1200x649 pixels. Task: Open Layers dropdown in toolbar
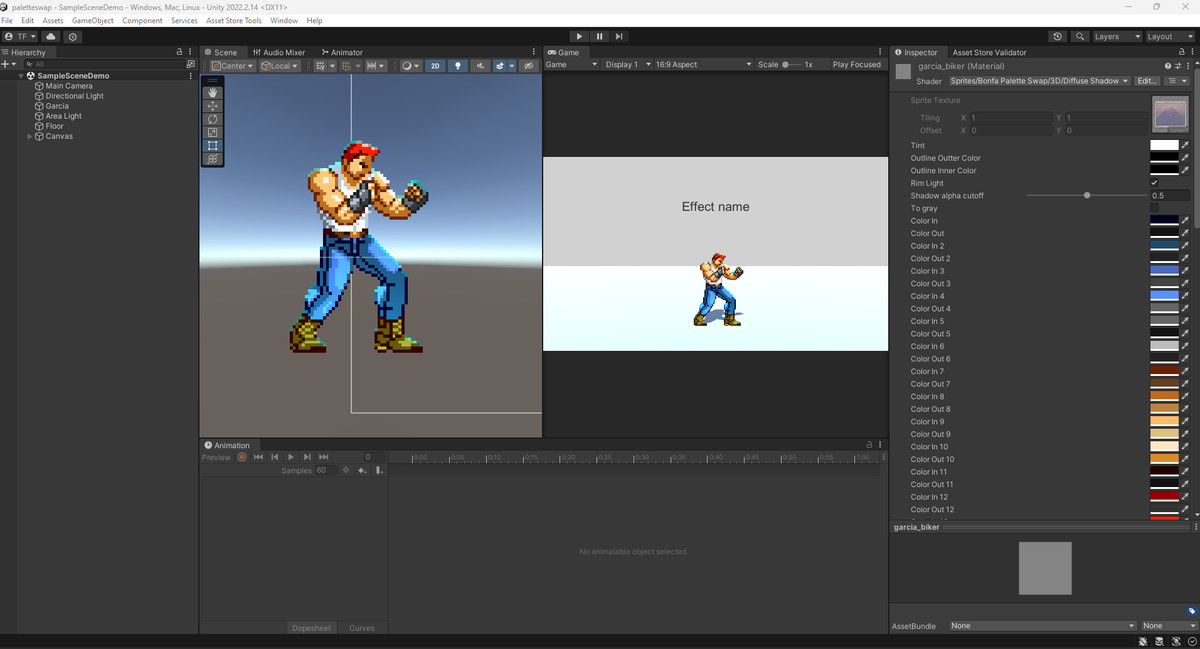(1117, 36)
